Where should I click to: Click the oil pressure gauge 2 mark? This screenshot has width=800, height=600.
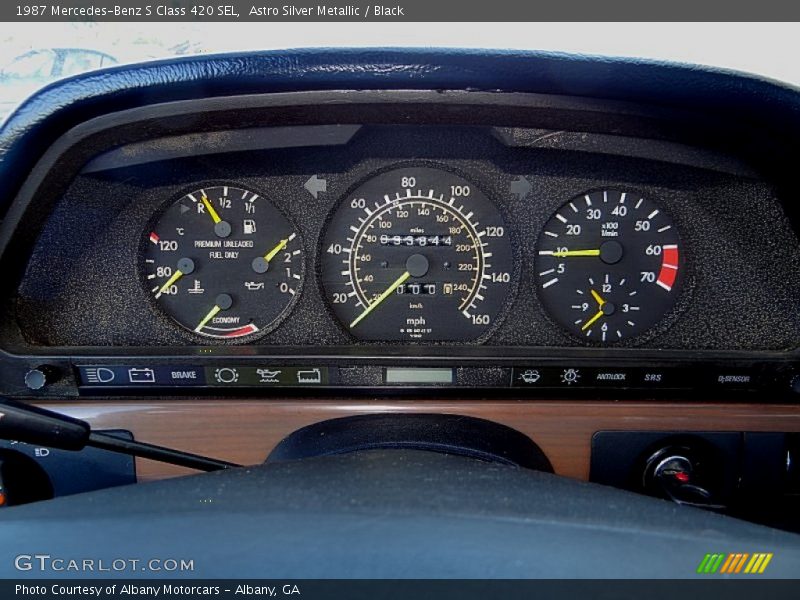[287, 258]
